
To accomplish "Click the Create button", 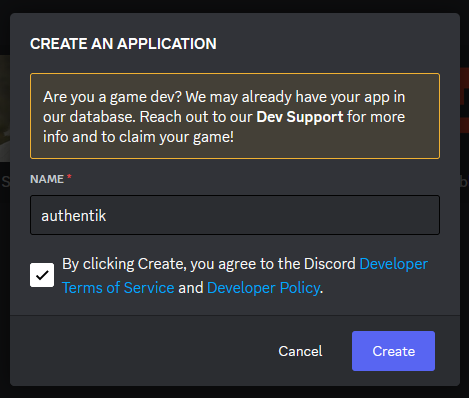I will [x=393, y=351].
